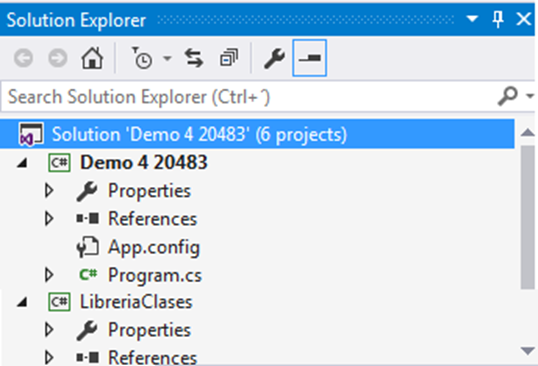Select Properties under LibreriaClases
The height and width of the screenshot is (366, 538).
coord(149,330)
